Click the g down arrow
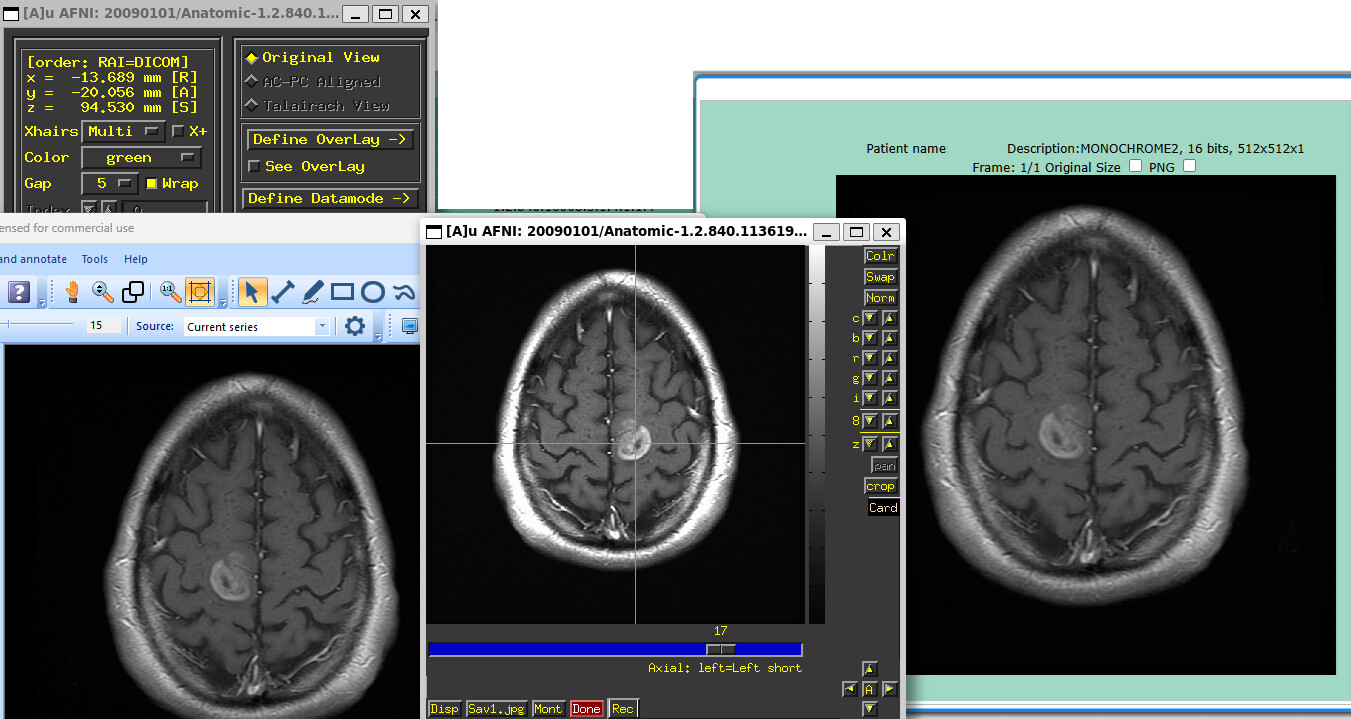The image size is (1351, 719). click(870, 379)
